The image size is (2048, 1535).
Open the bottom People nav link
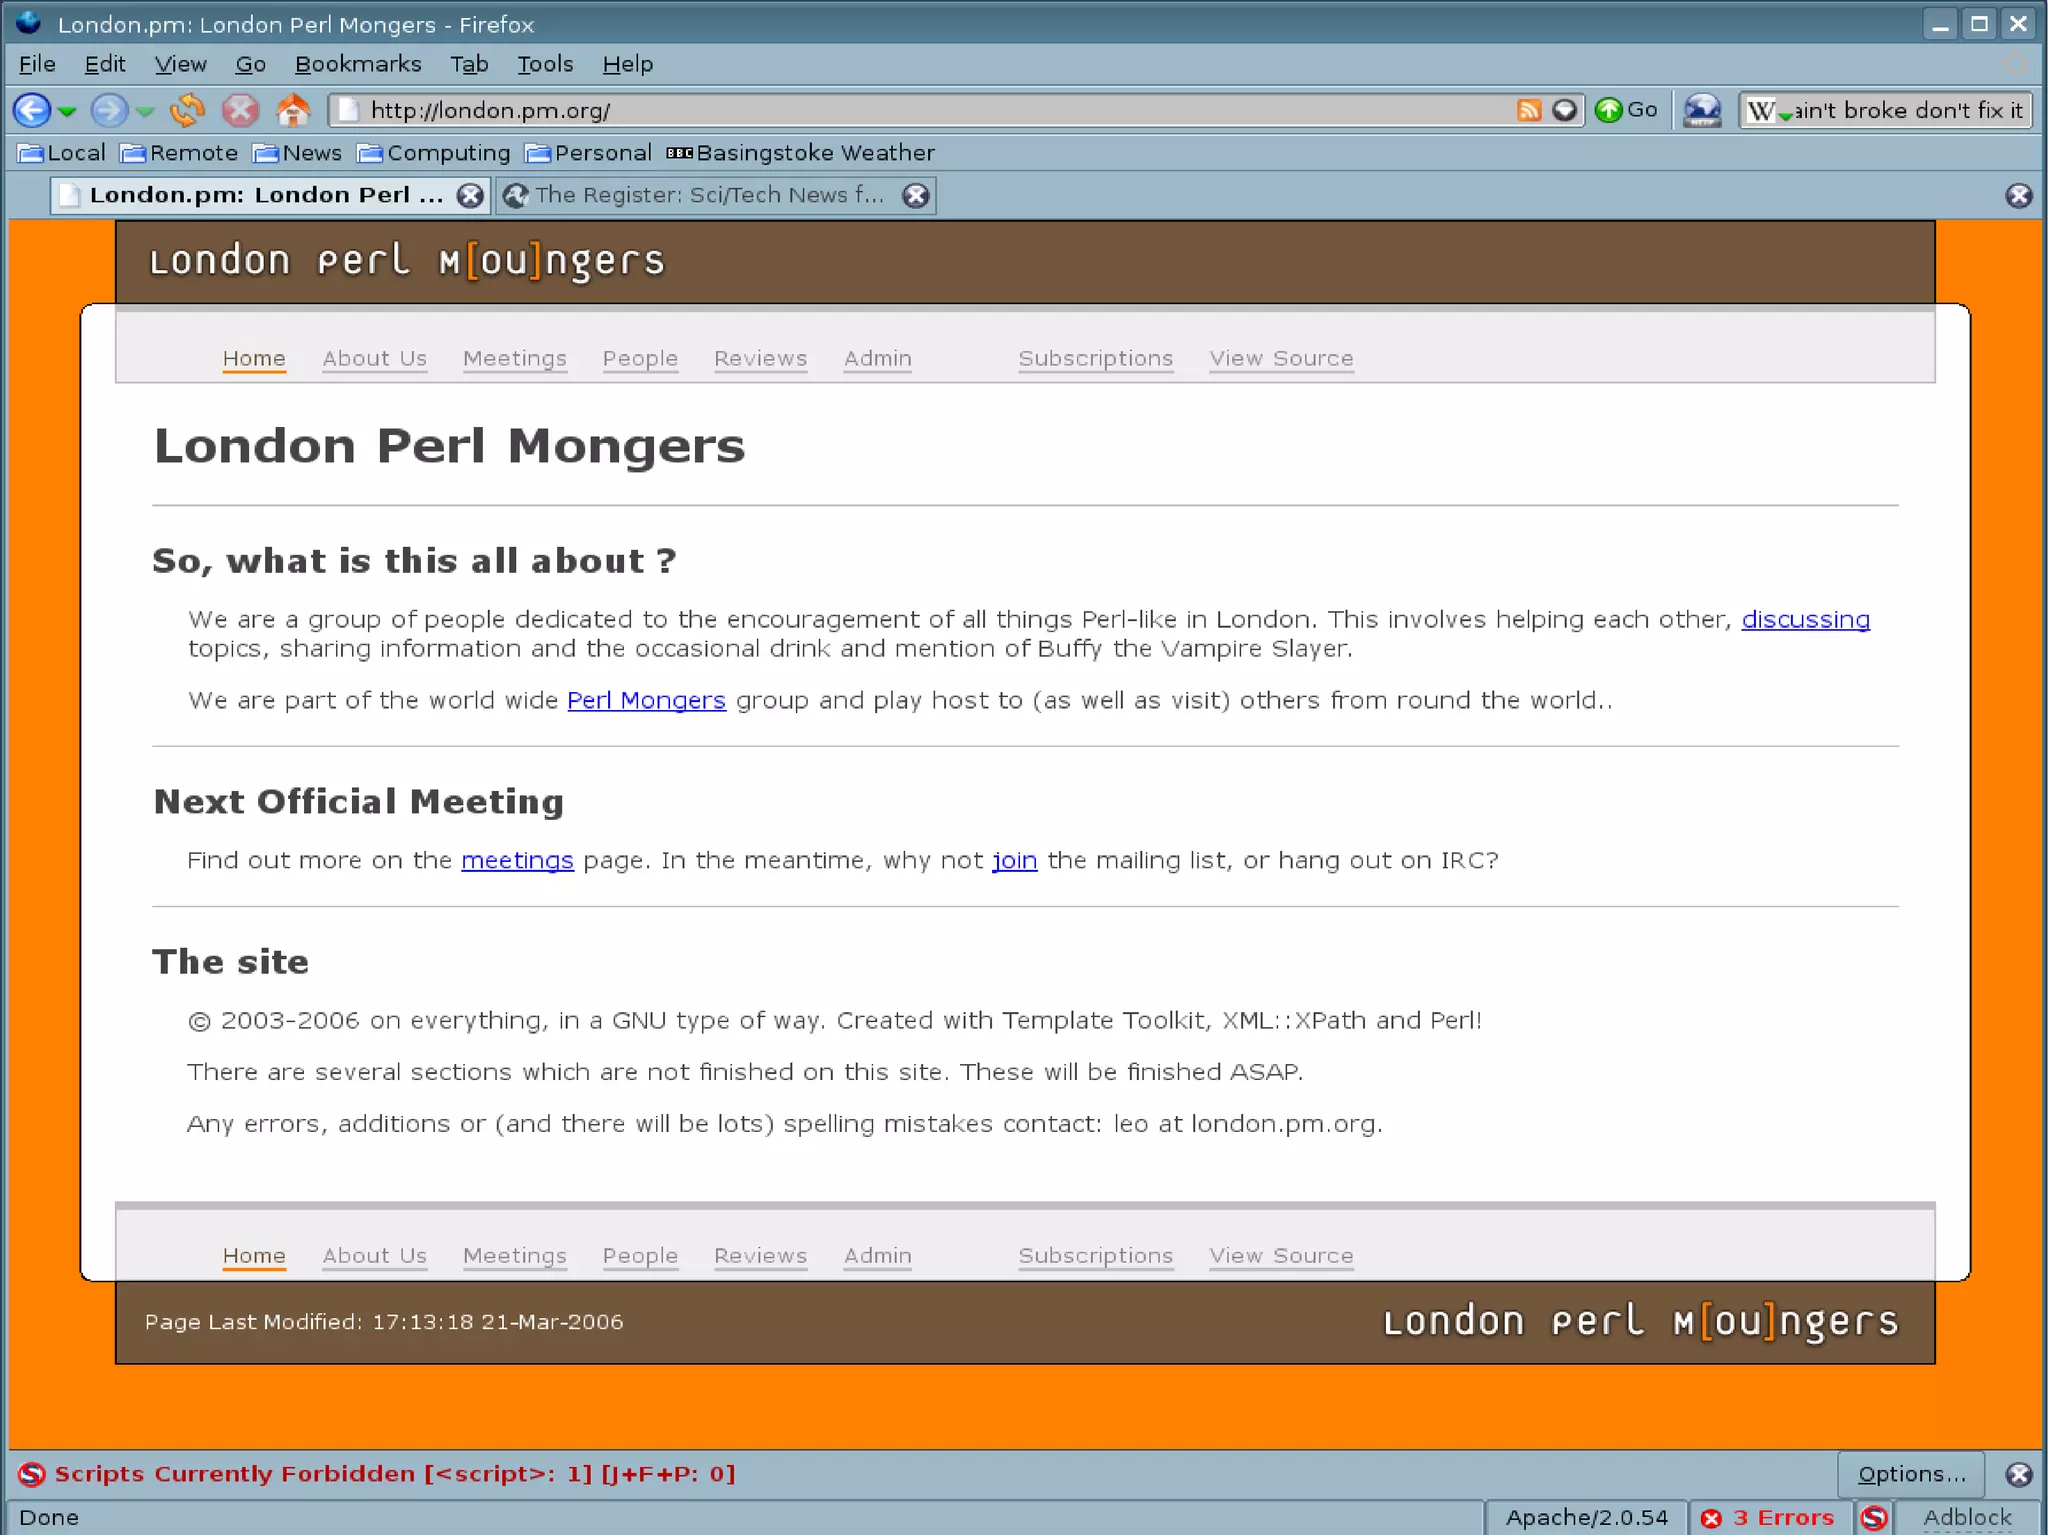pos(640,1255)
